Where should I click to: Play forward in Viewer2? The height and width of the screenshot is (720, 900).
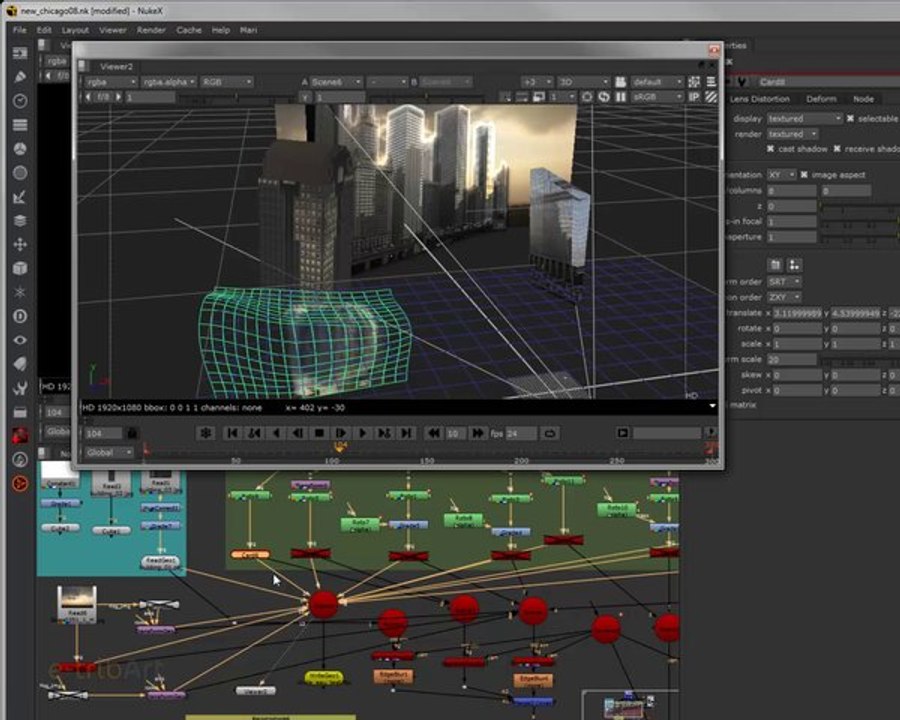point(363,433)
